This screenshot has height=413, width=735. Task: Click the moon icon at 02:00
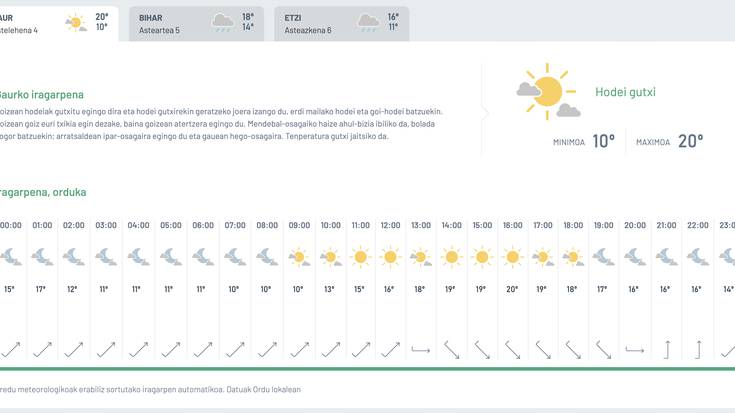pyautogui.click(x=74, y=257)
